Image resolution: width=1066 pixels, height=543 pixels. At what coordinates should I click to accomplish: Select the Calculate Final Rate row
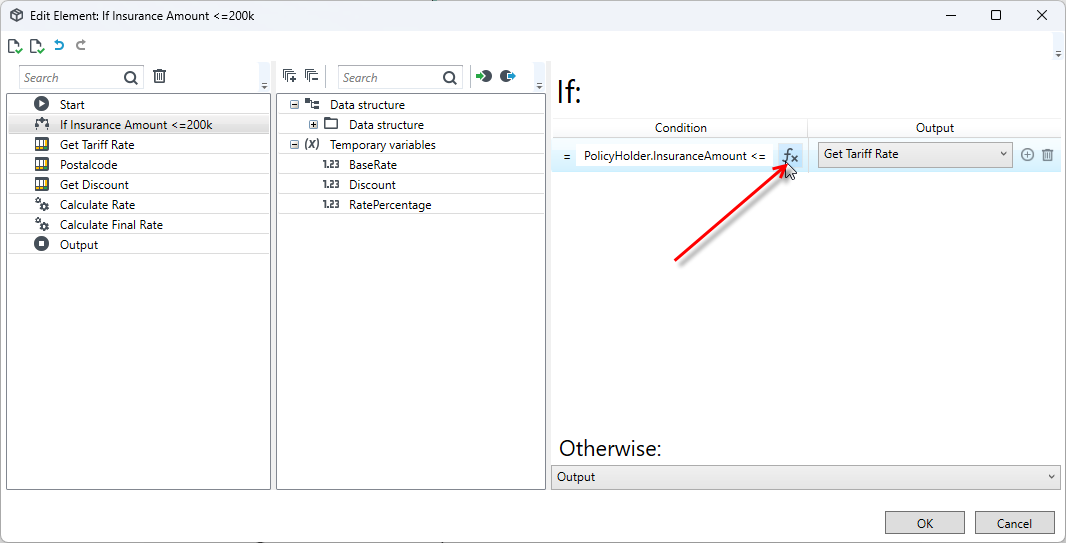pyautogui.click(x=138, y=225)
